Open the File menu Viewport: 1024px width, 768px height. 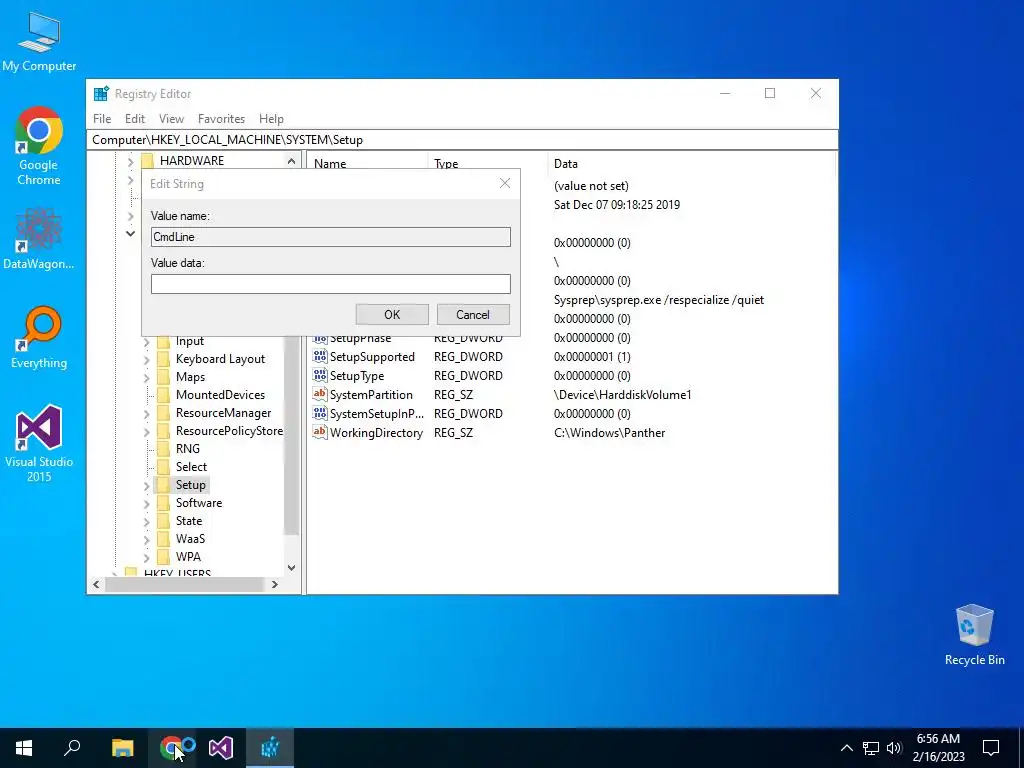point(102,119)
